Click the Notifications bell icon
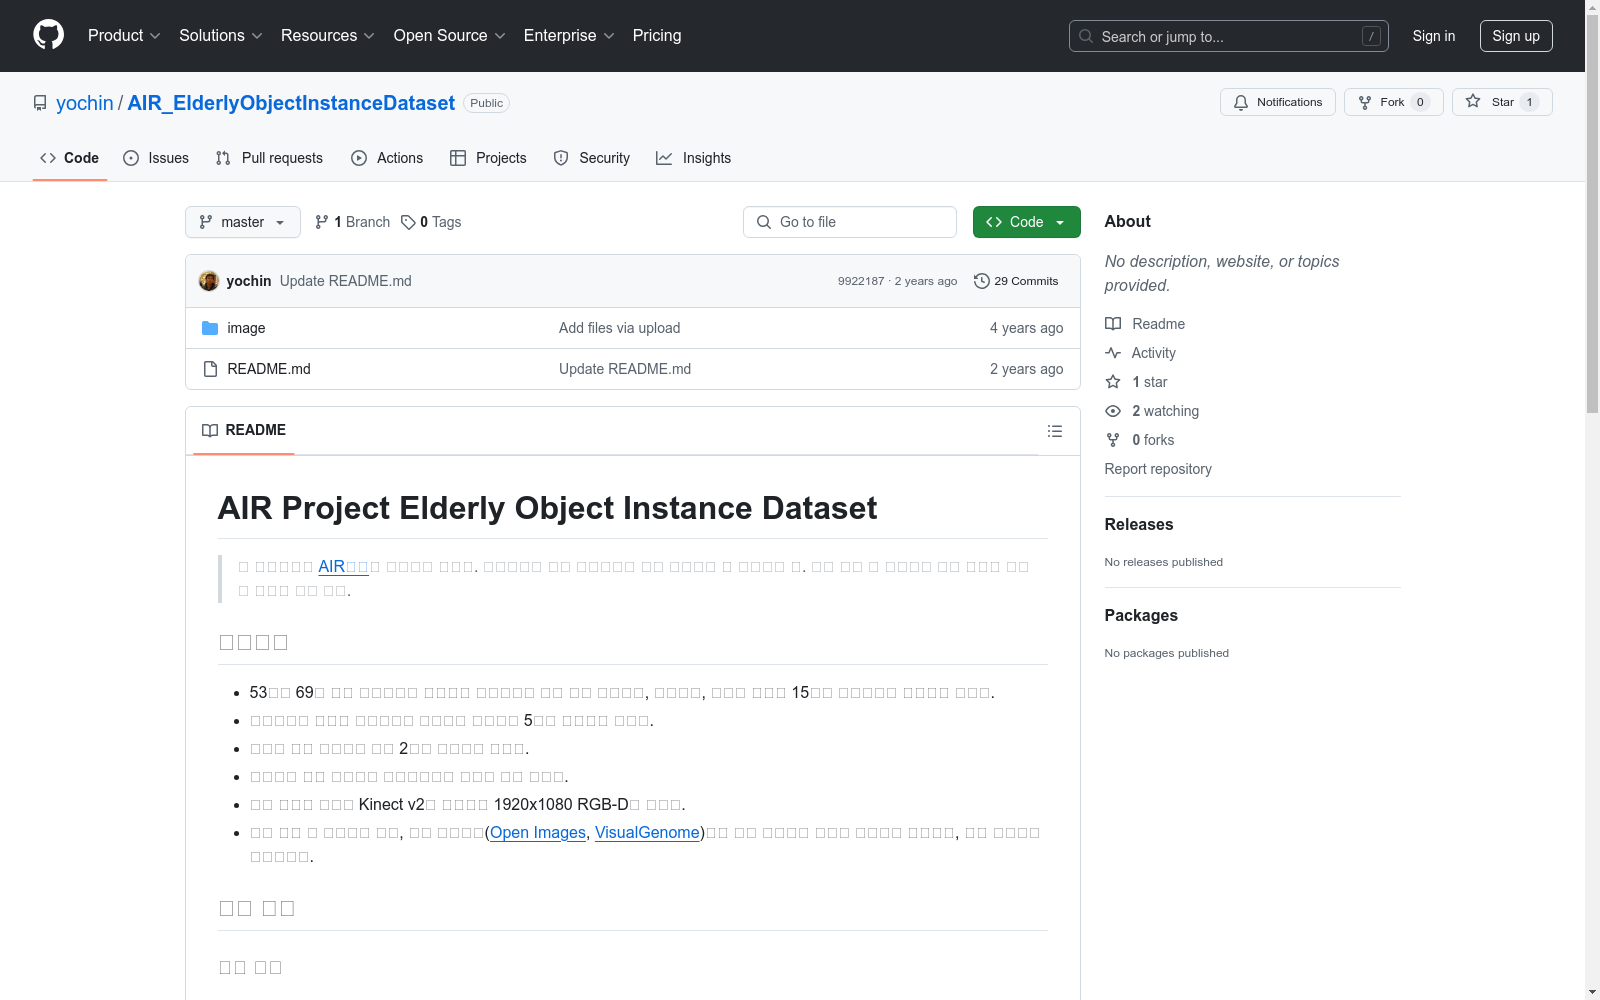 [x=1241, y=102]
